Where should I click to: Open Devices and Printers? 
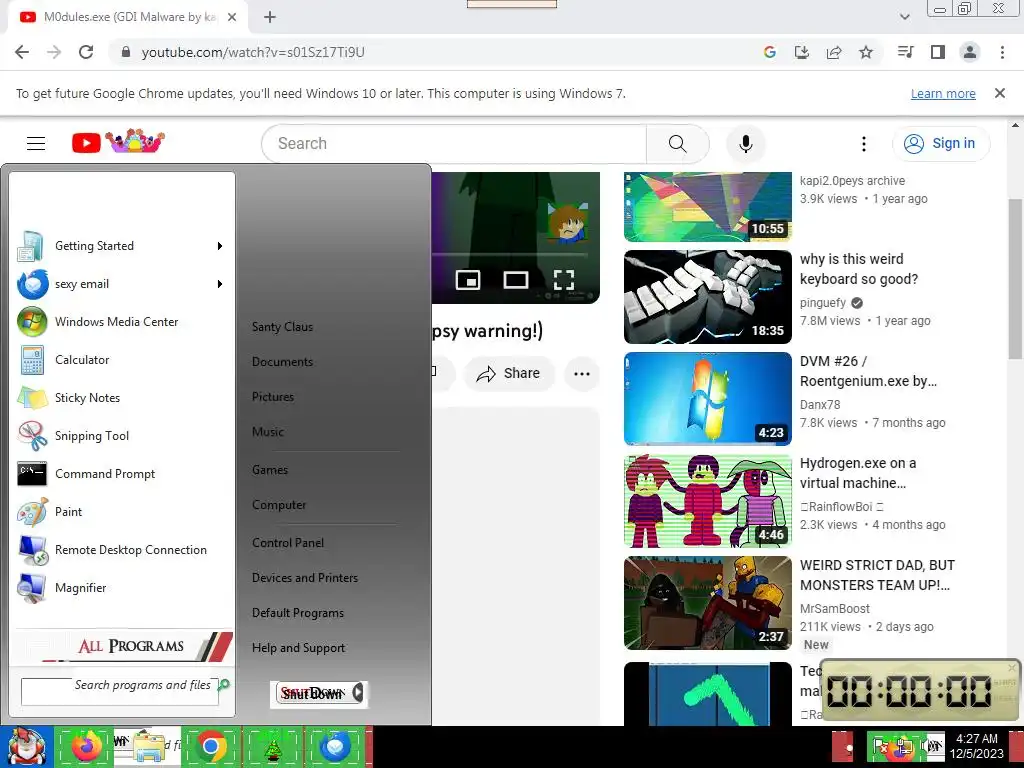pyautogui.click(x=305, y=578)
